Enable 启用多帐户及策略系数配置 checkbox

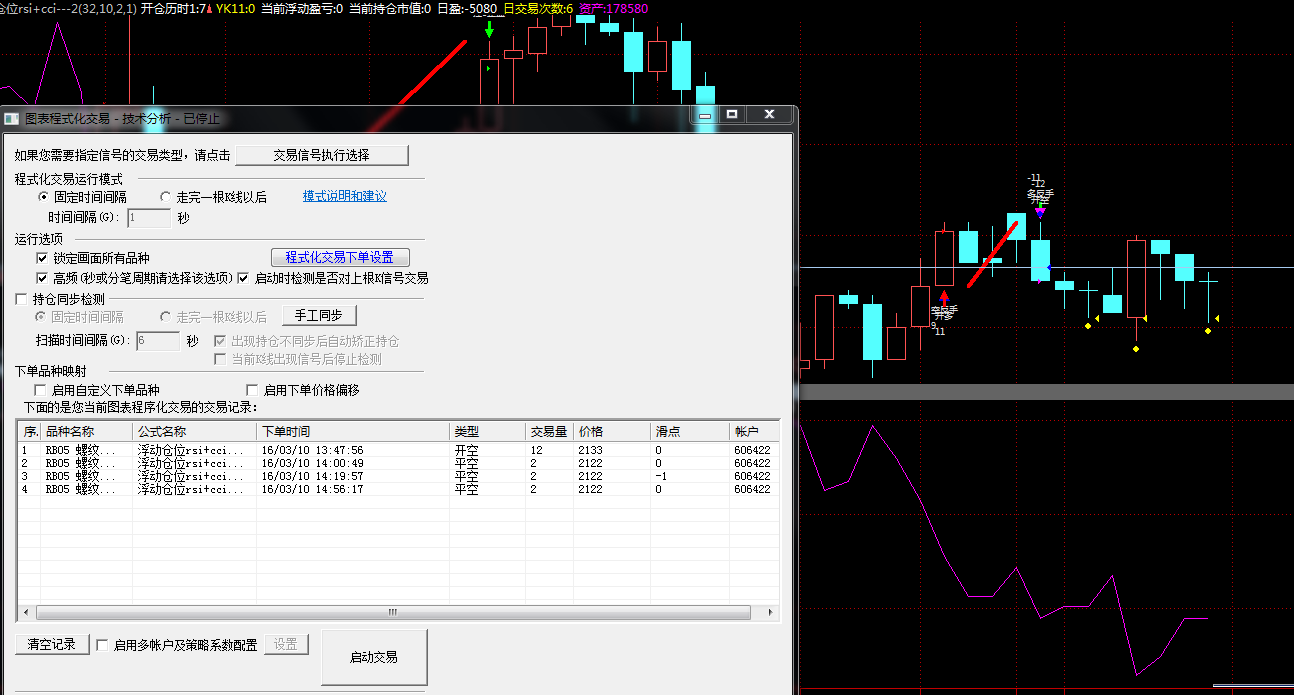click(x=102, y=645)
